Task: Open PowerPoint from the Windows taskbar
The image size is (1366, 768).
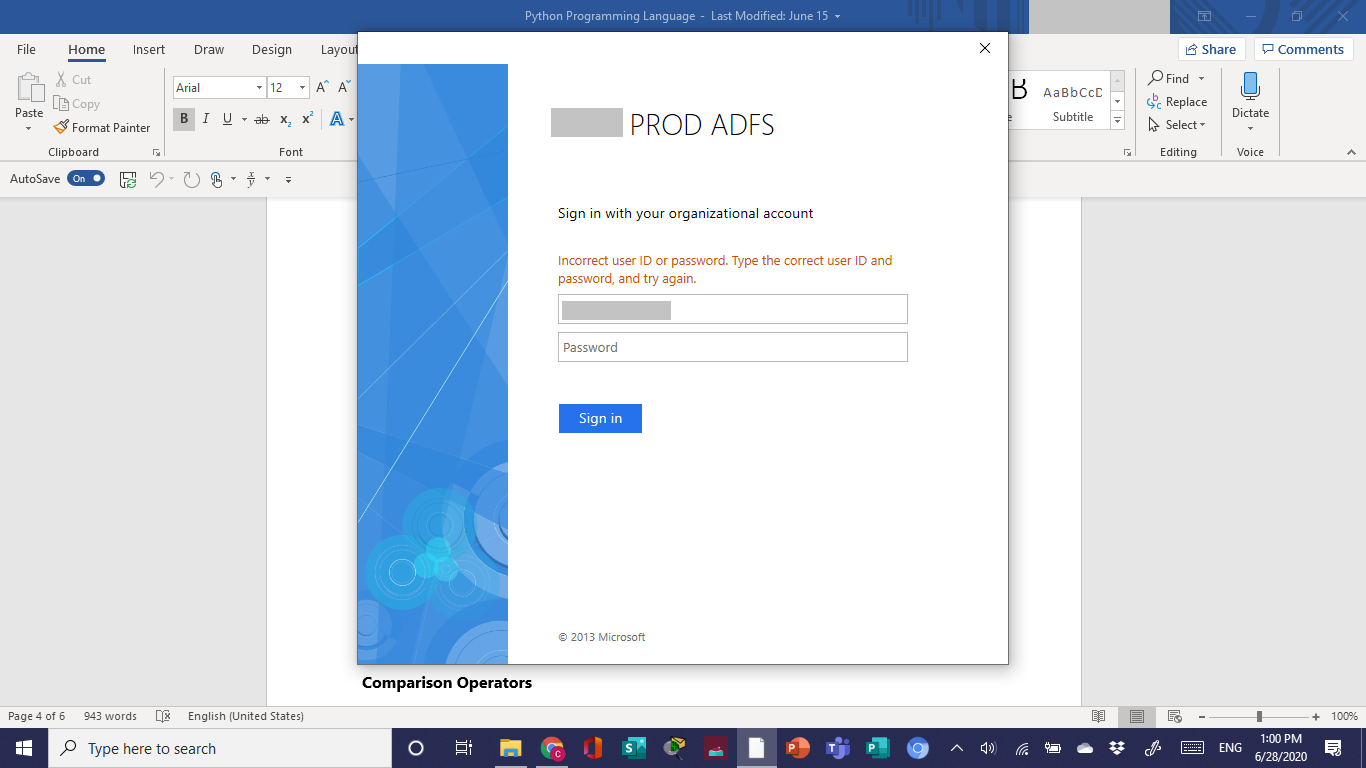Action: click(x=797, y=748)
